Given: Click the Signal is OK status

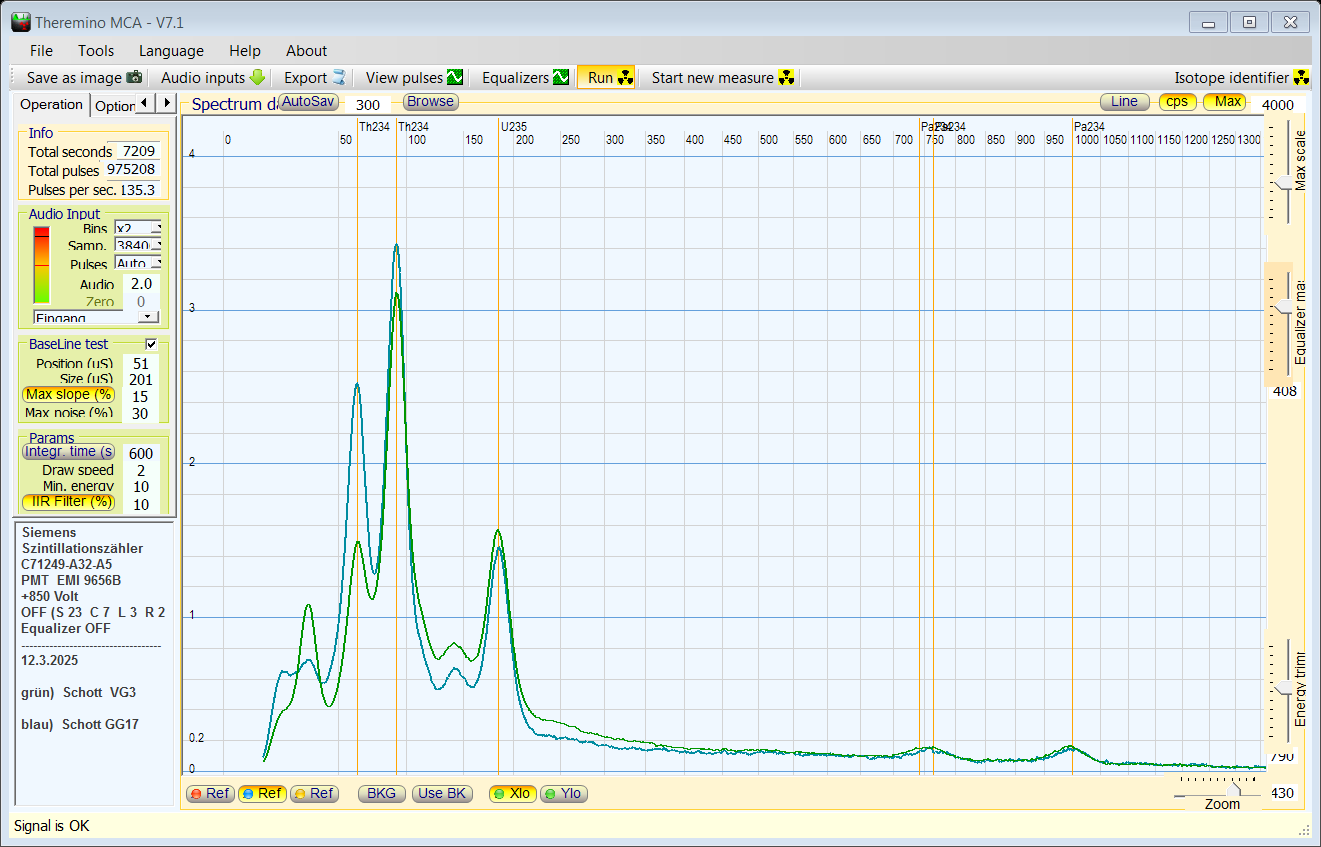Looking at the screenshot, I should pos(51,826).
